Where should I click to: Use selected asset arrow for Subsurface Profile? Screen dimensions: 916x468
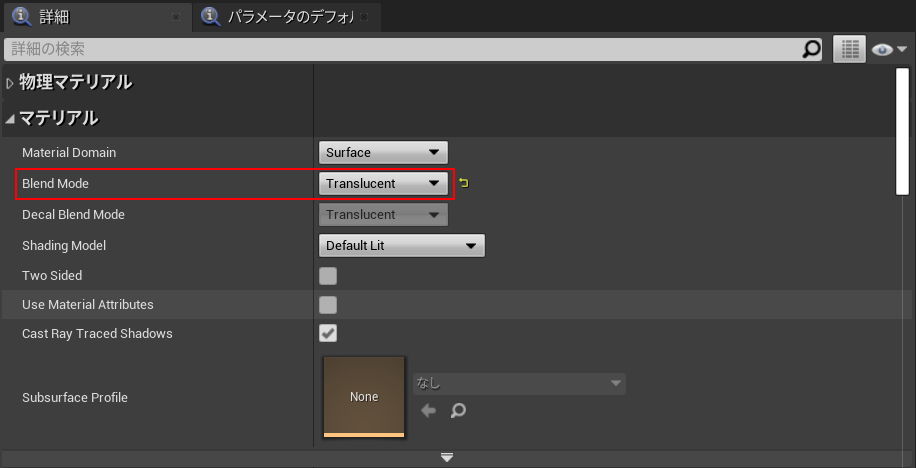(x=428, y=411)
